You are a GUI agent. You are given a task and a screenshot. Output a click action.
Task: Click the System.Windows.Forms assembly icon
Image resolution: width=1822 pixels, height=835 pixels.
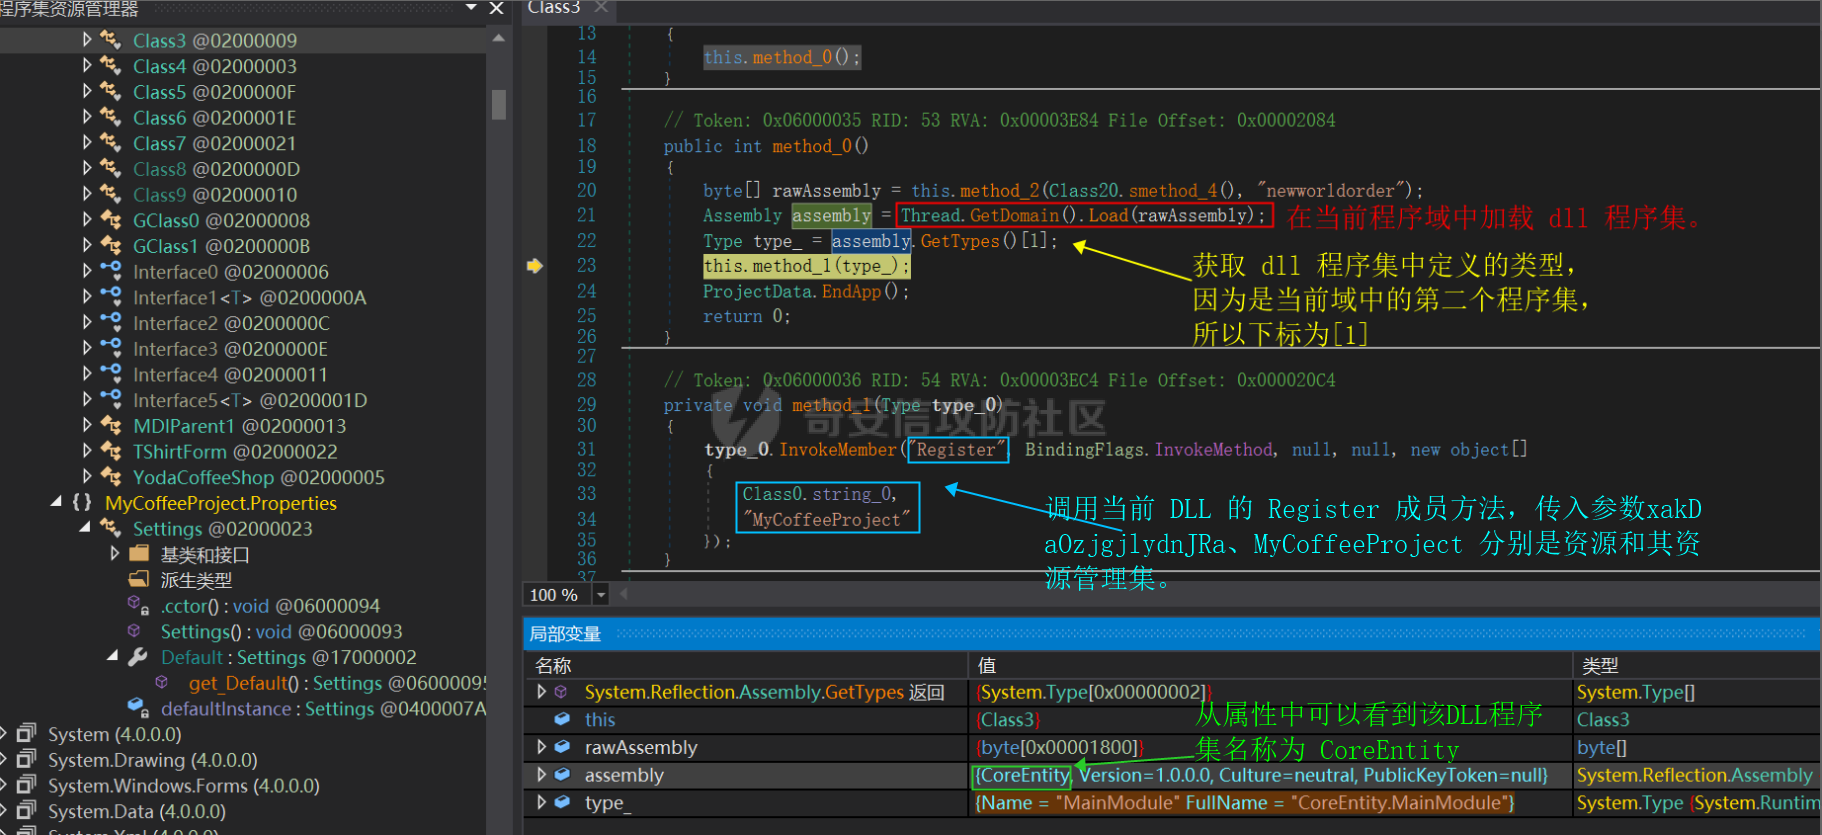[x=27, y=785]
